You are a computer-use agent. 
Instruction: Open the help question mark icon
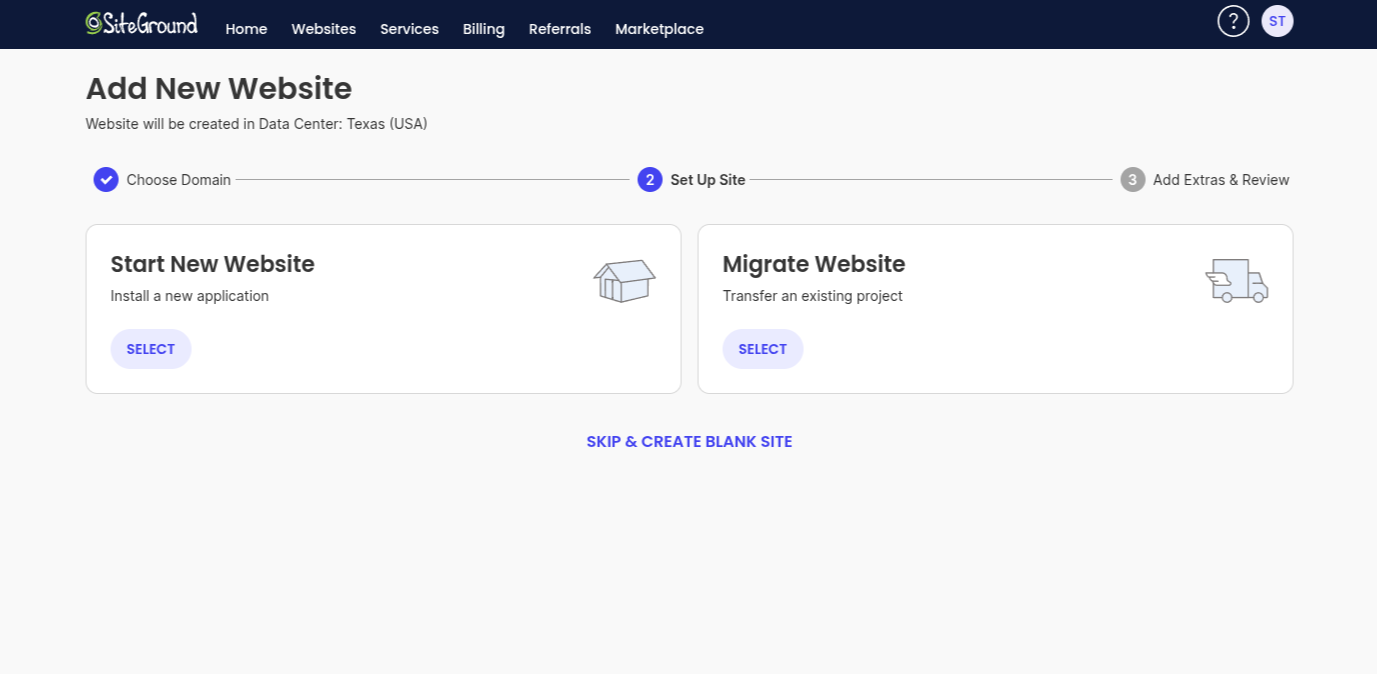(1233, 21)
